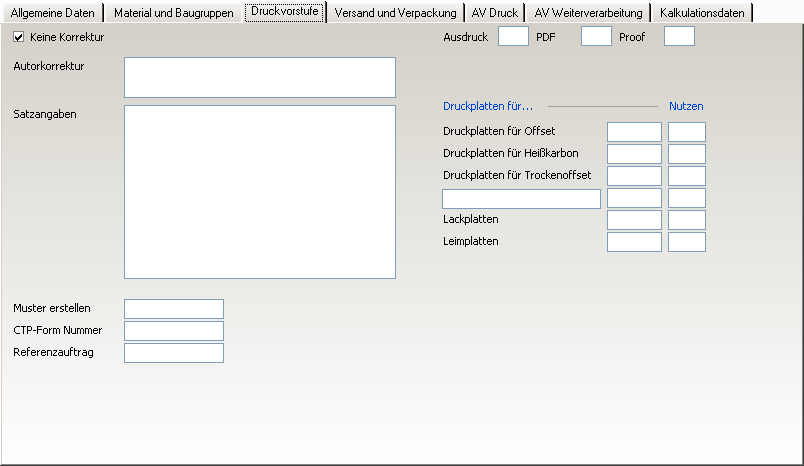Click Druckplatten für Offset quantity field
The width and height of the screenshot is (804, 466).
634,132
